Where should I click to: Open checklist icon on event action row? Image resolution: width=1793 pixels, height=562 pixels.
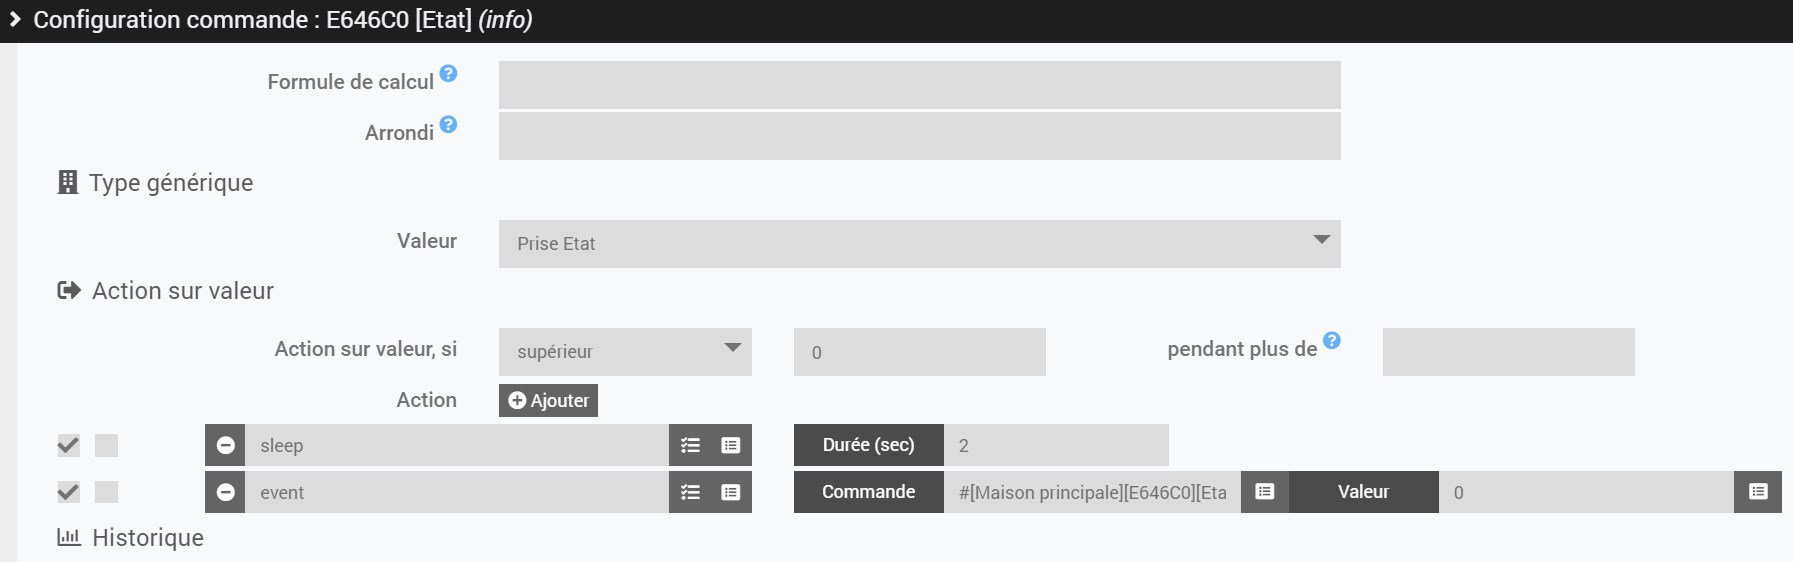690,492
